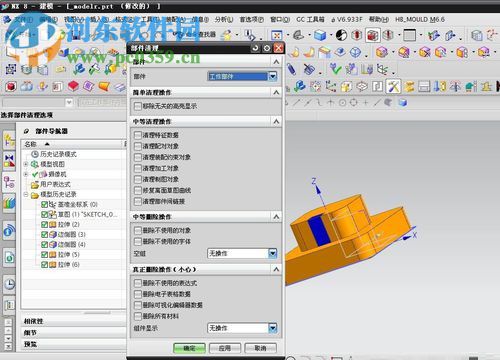Open the Constraint Navigator resource bar tab
The width and height of the screenshot is (500, 360).
[x=9, y=160]
